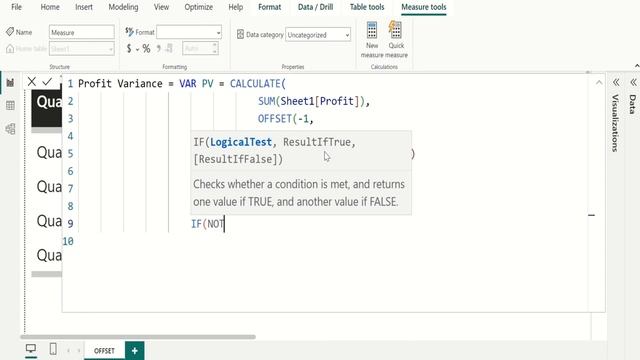Commit the formula with checkmark
This screenshot has width=640, height=360.
point(47,82)
